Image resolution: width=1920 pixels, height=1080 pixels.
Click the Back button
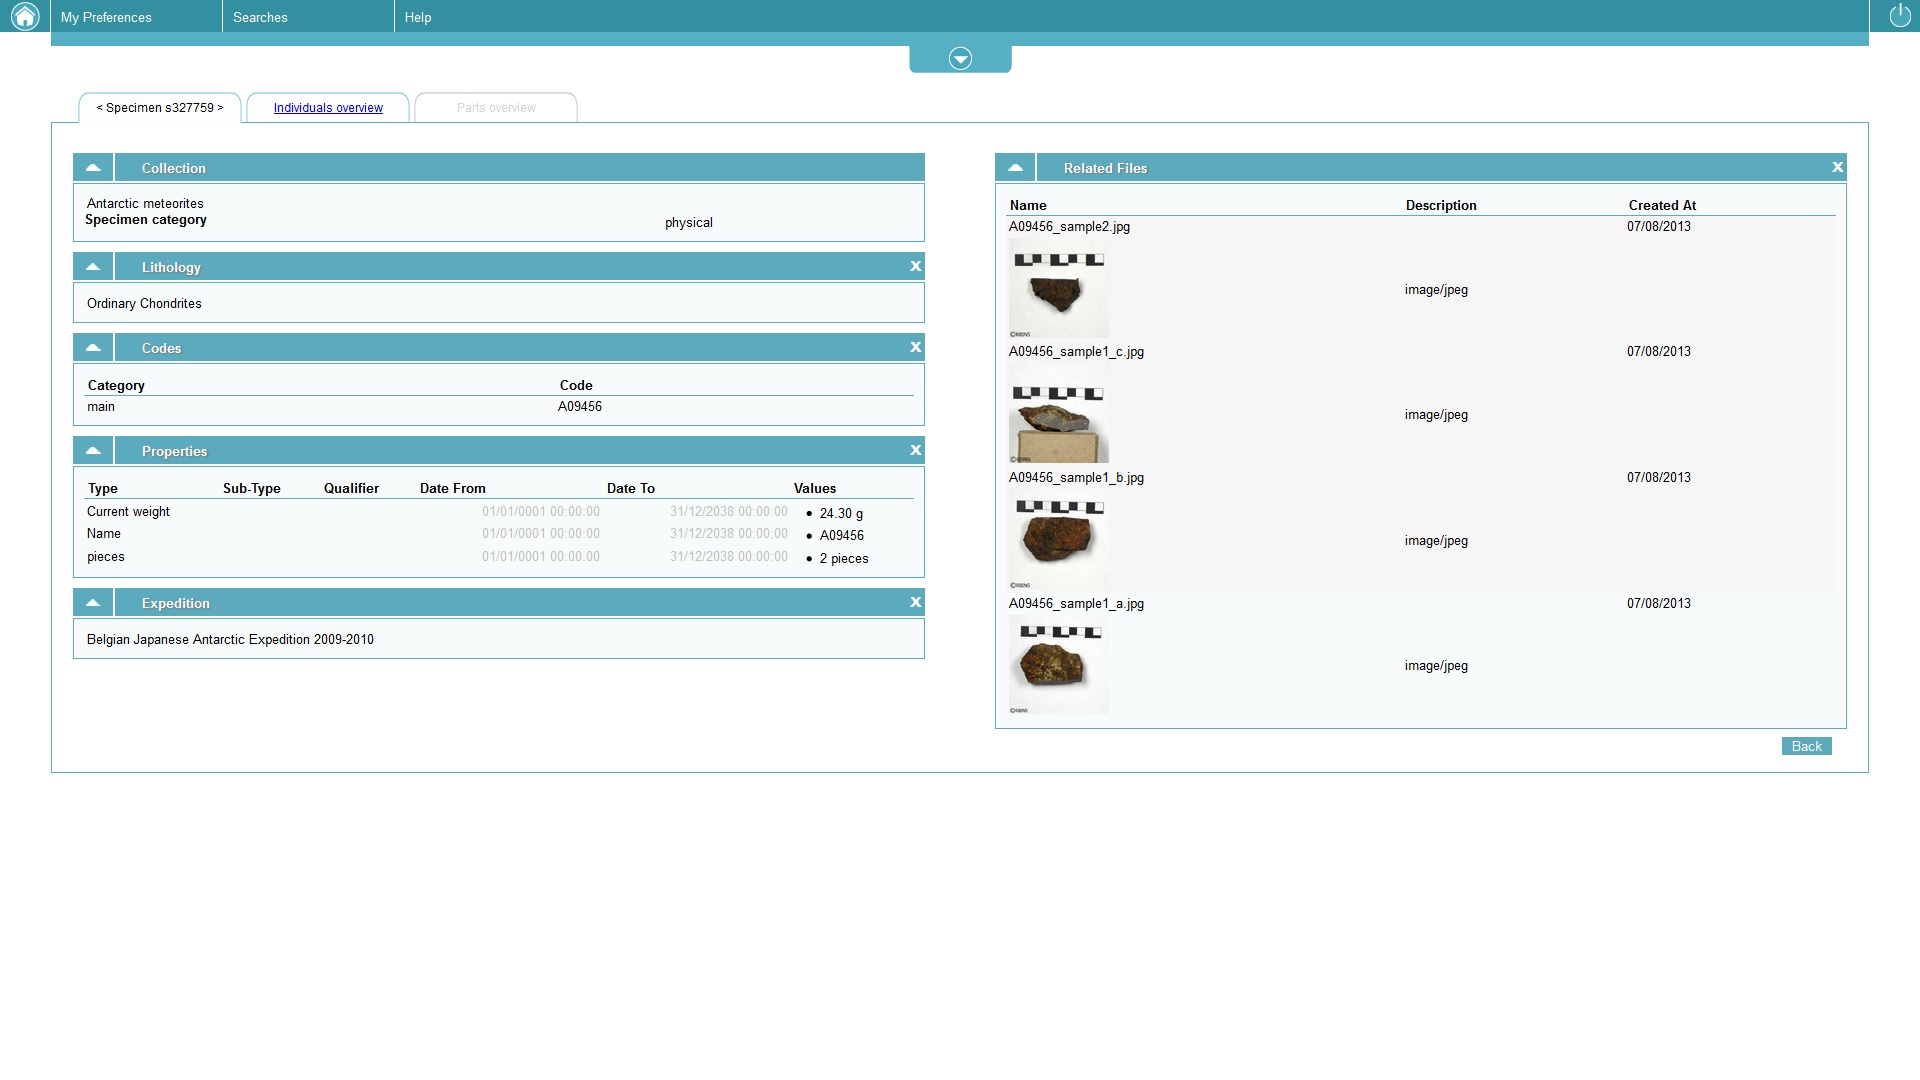point(1806,746)
